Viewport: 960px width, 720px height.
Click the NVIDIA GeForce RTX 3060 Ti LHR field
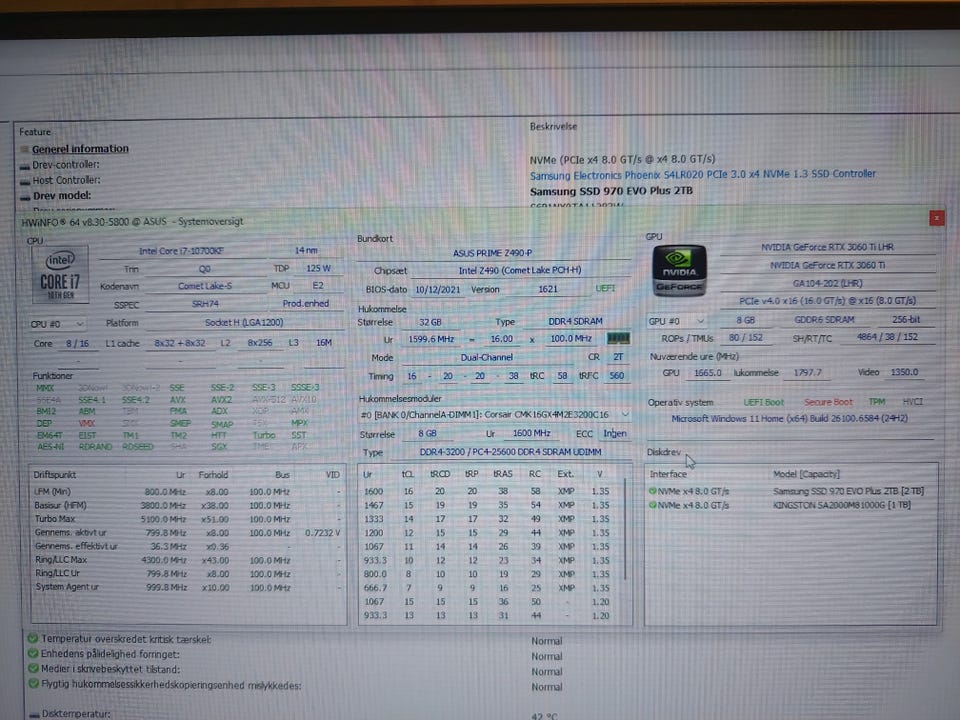point(827,247)
